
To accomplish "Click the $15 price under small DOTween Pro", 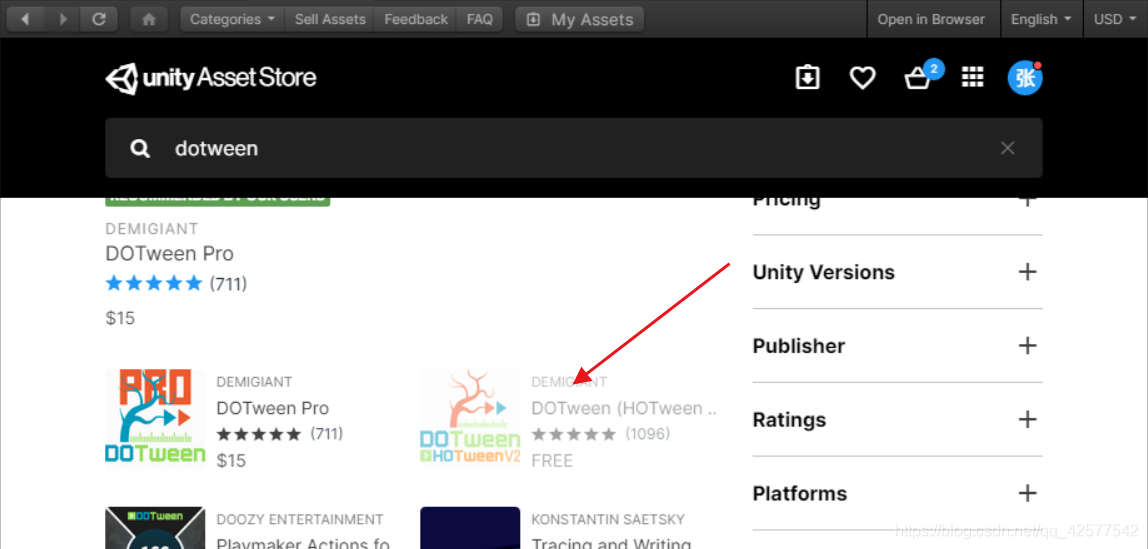I will pos(231,460).
